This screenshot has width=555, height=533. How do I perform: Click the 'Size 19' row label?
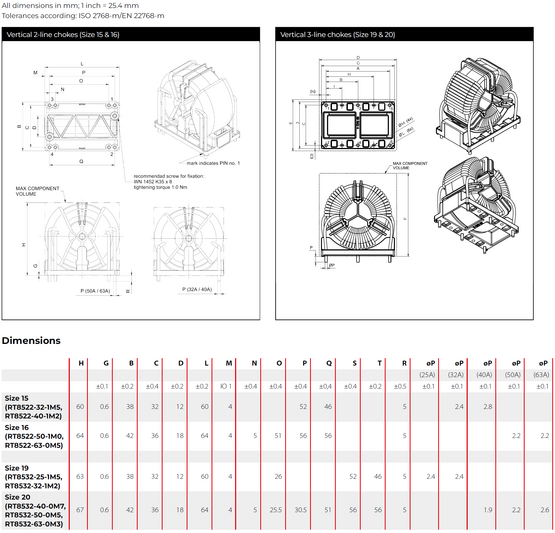16,468
